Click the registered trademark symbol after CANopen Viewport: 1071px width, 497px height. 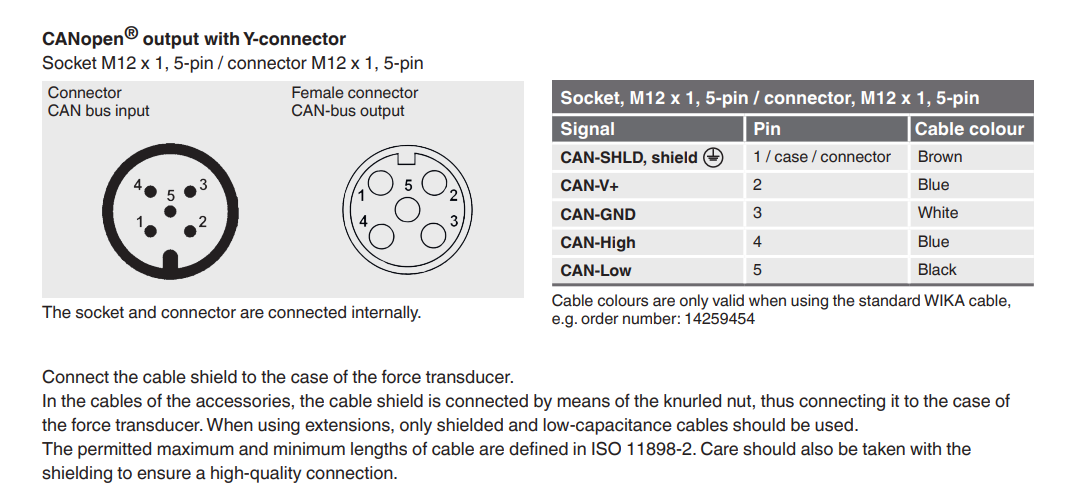pos(131,34)
